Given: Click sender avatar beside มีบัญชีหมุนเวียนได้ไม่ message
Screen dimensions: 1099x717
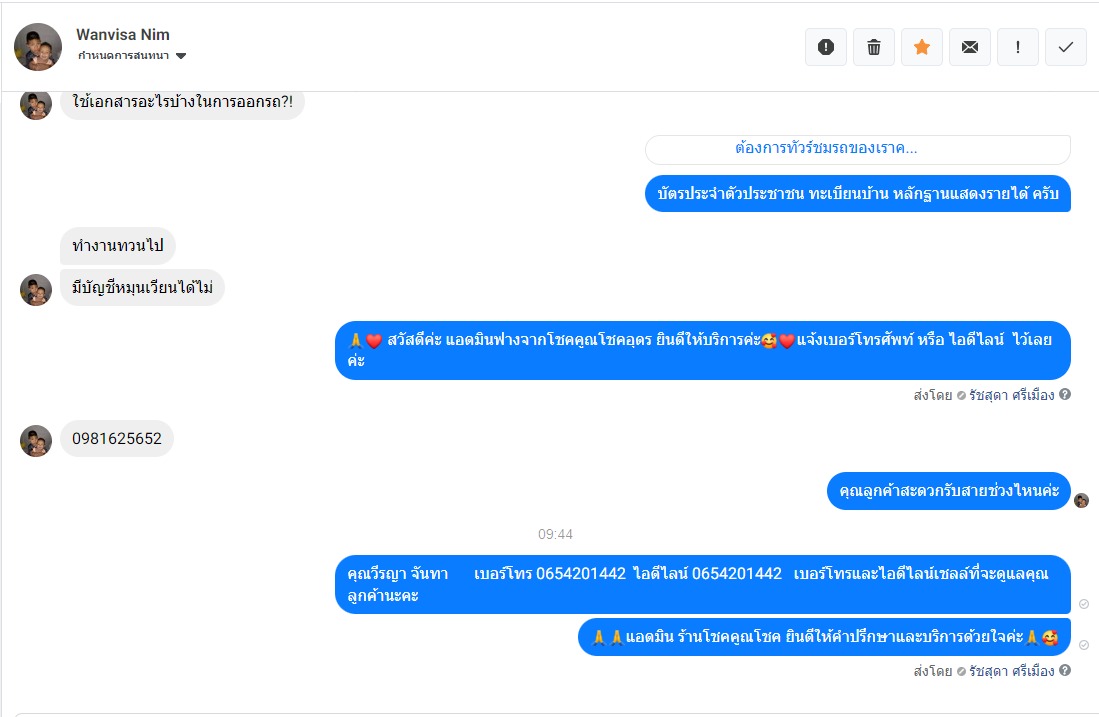Looking at the screenshot, I should click(36, 289).
